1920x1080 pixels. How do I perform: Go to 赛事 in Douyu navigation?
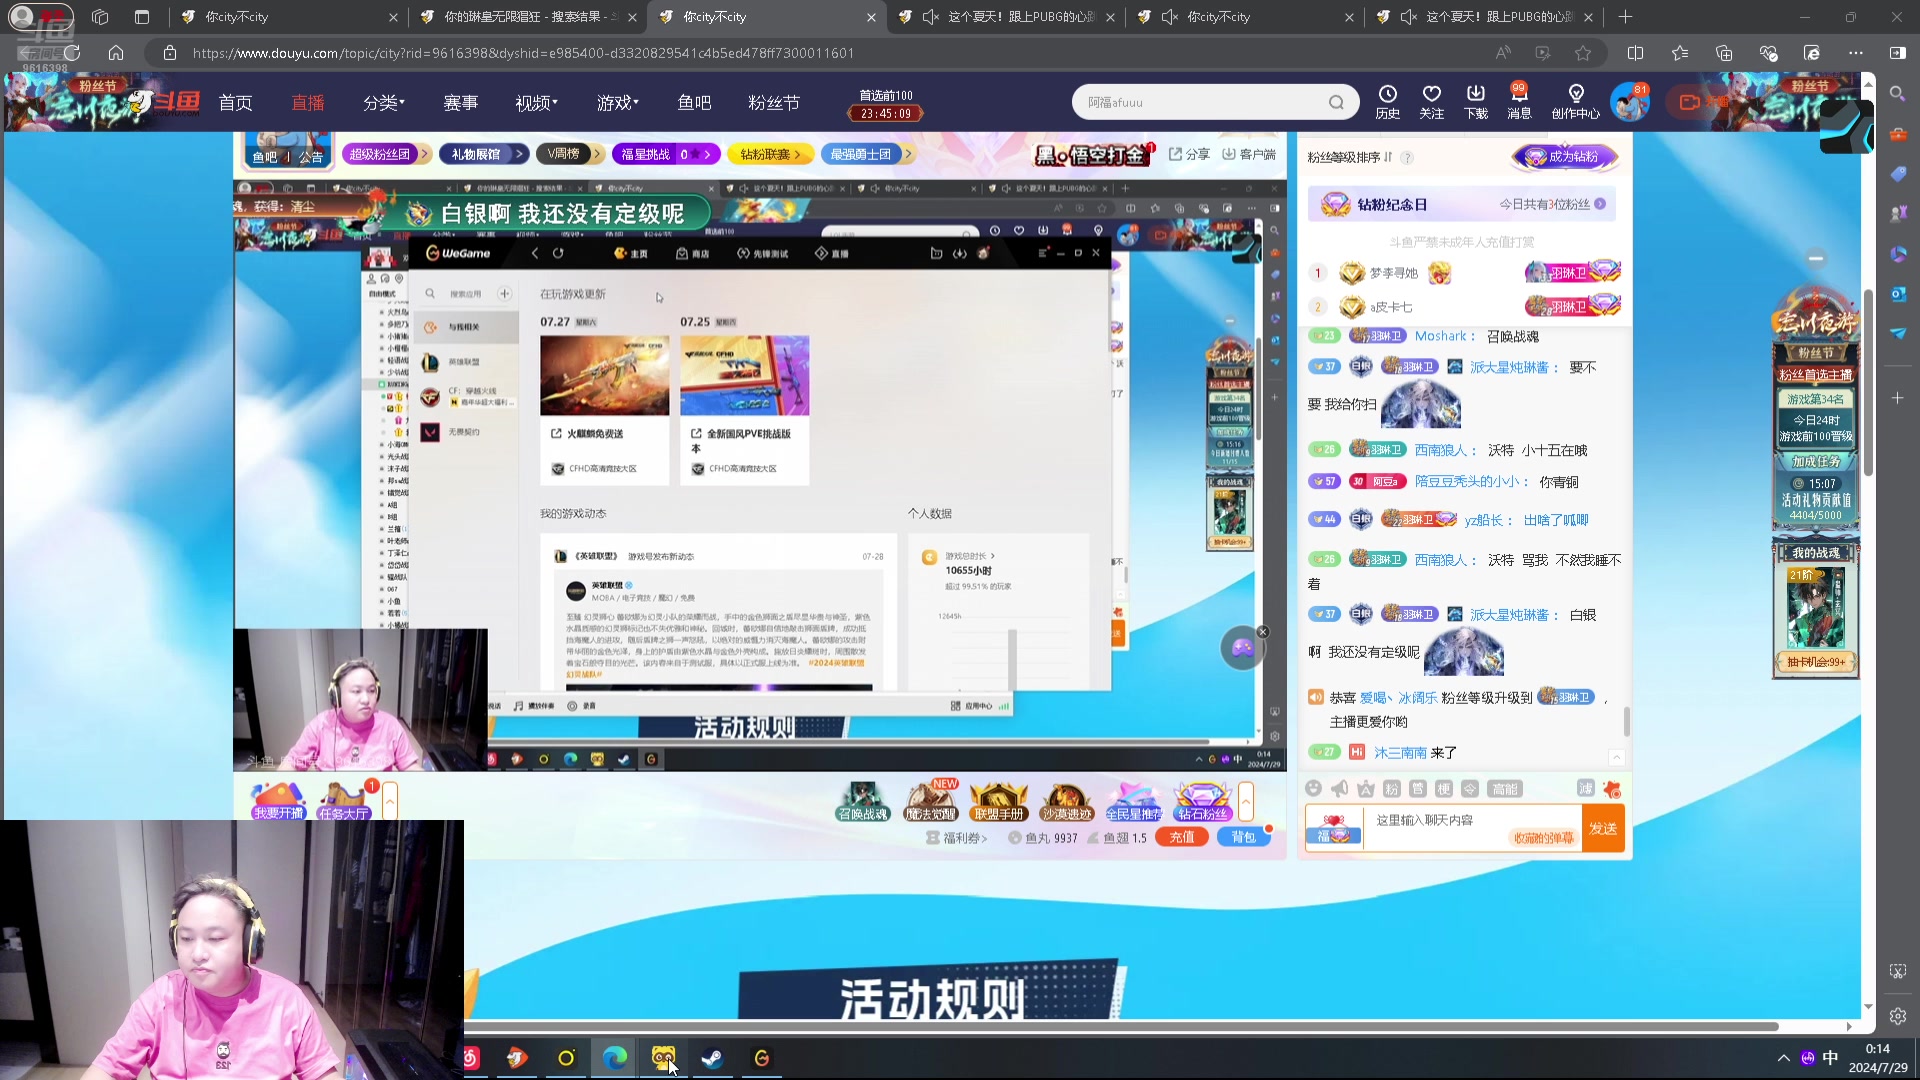460,102
